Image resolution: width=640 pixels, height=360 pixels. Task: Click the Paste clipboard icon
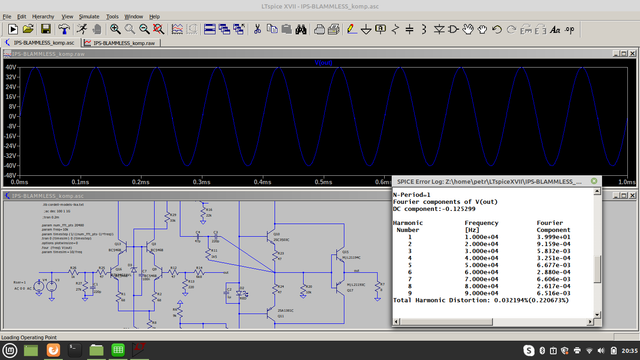(287, 29)
